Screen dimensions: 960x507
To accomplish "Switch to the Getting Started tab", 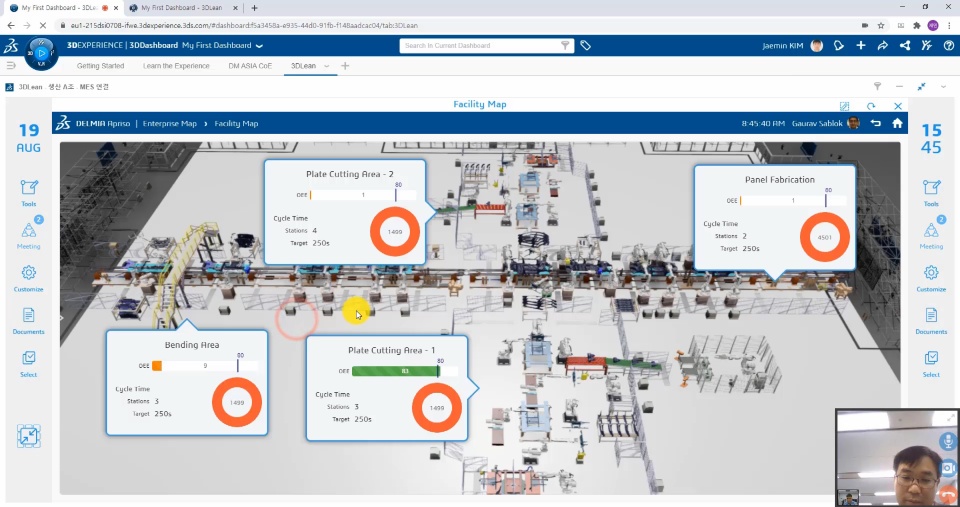I will (x=100, y=66).
